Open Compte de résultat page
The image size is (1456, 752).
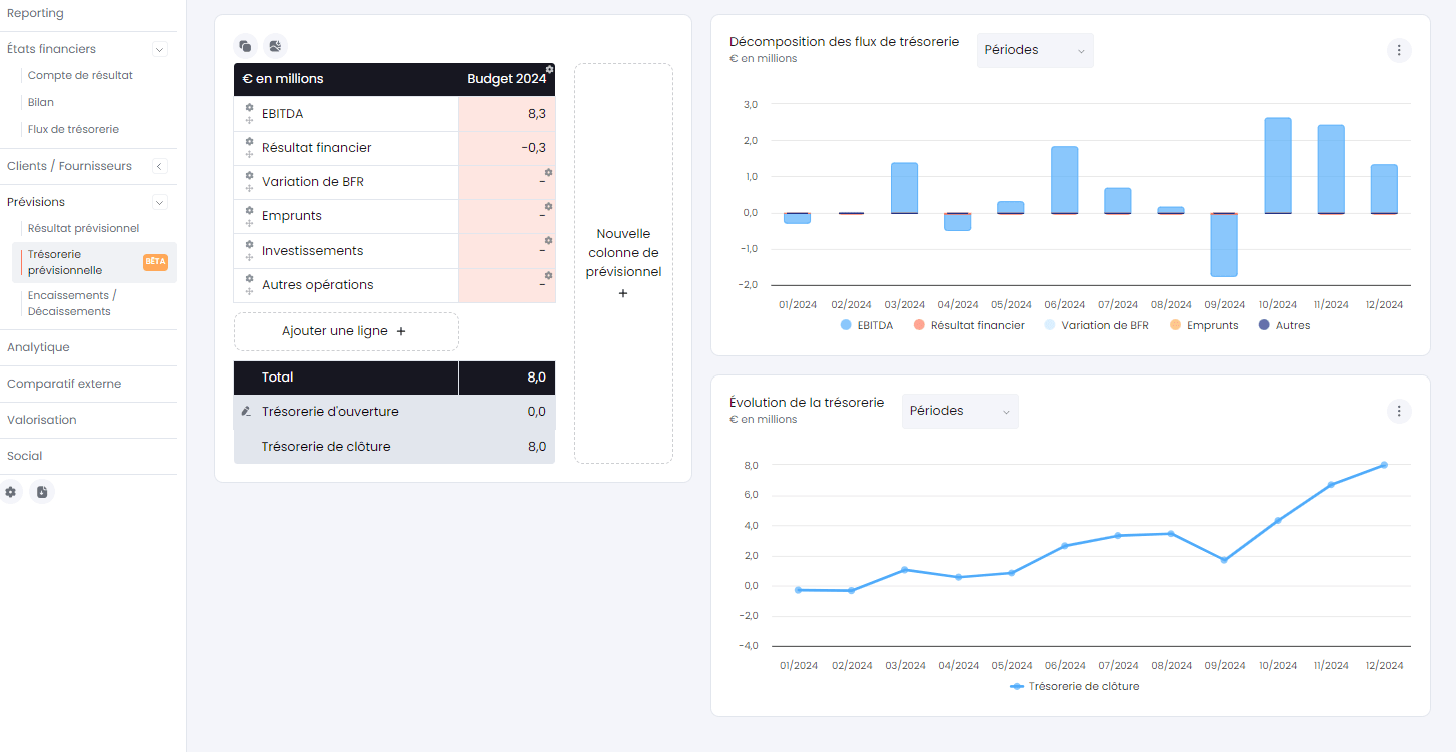tap(80, 75)
